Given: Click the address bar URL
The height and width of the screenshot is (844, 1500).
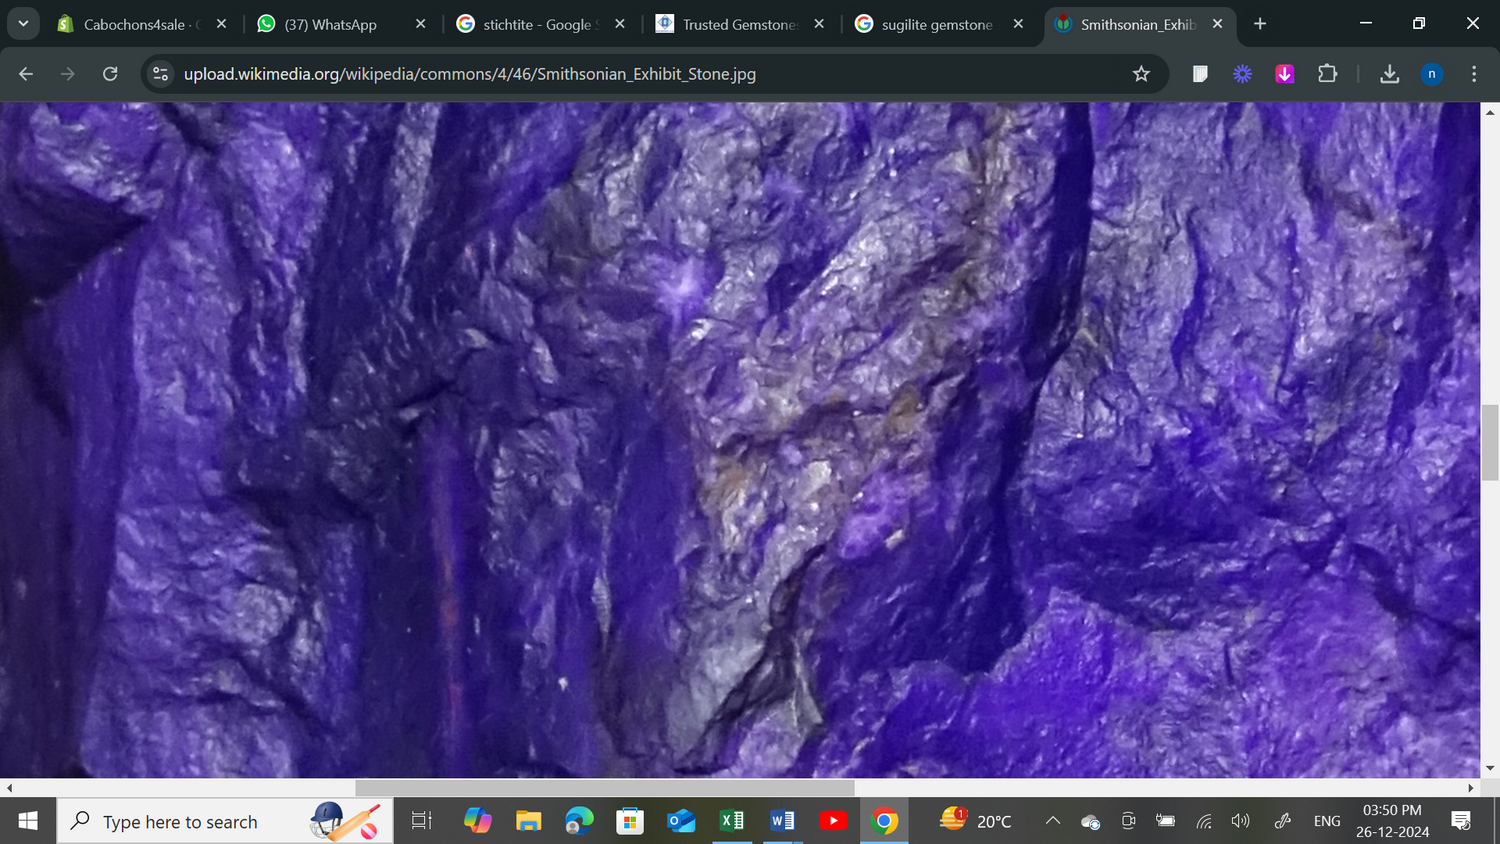Looking at the screenshot, I should 470,74.
